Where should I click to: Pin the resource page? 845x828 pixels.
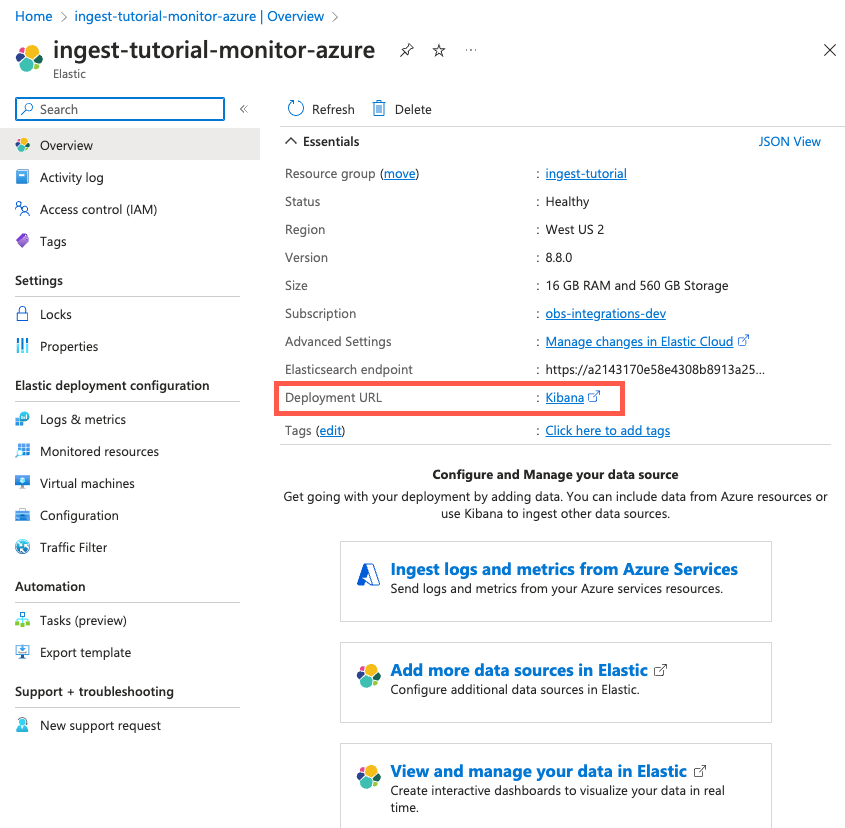[x=406, y=49]
